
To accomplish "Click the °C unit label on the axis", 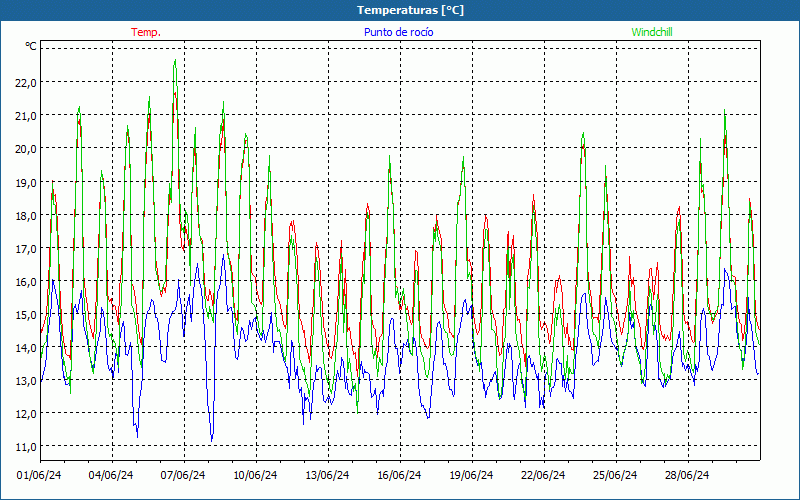I will pyautogui.click(x=31, y=46).
